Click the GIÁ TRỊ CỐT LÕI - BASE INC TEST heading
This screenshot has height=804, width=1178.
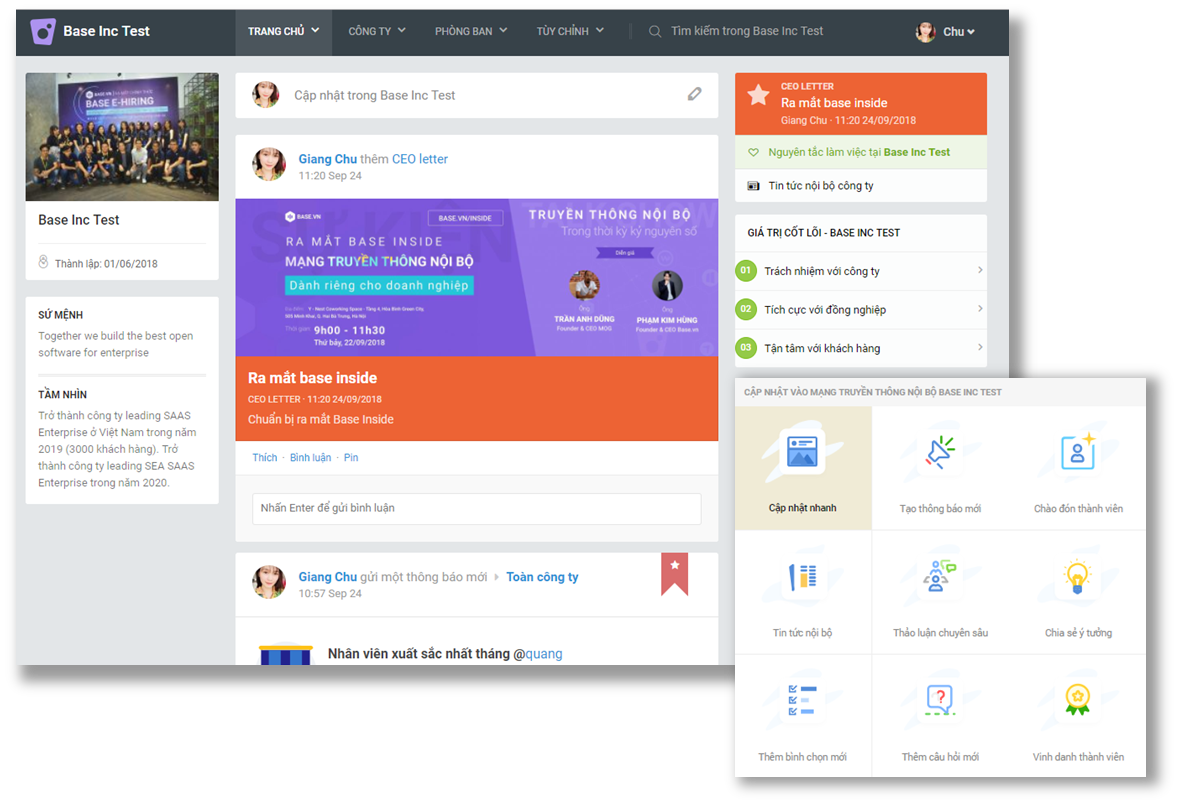pos(823,233)
